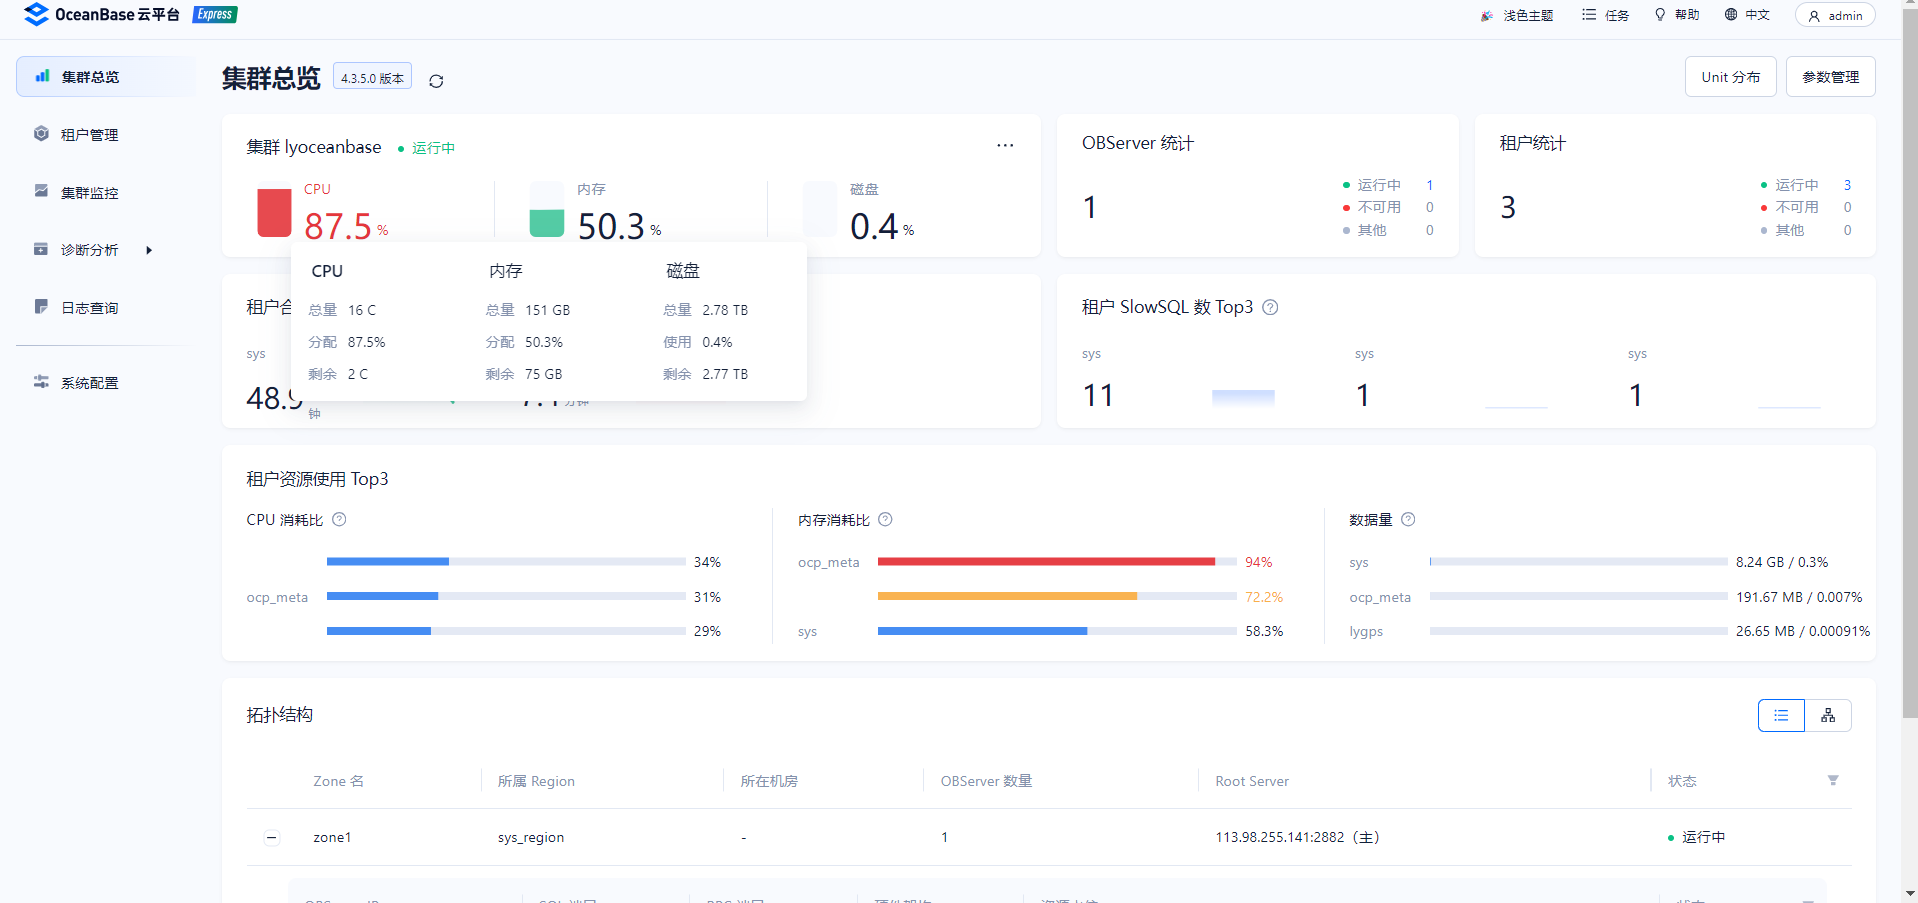Click the task list icon
Screen dimensions: 1918x903
click(x=1589, y=15)
